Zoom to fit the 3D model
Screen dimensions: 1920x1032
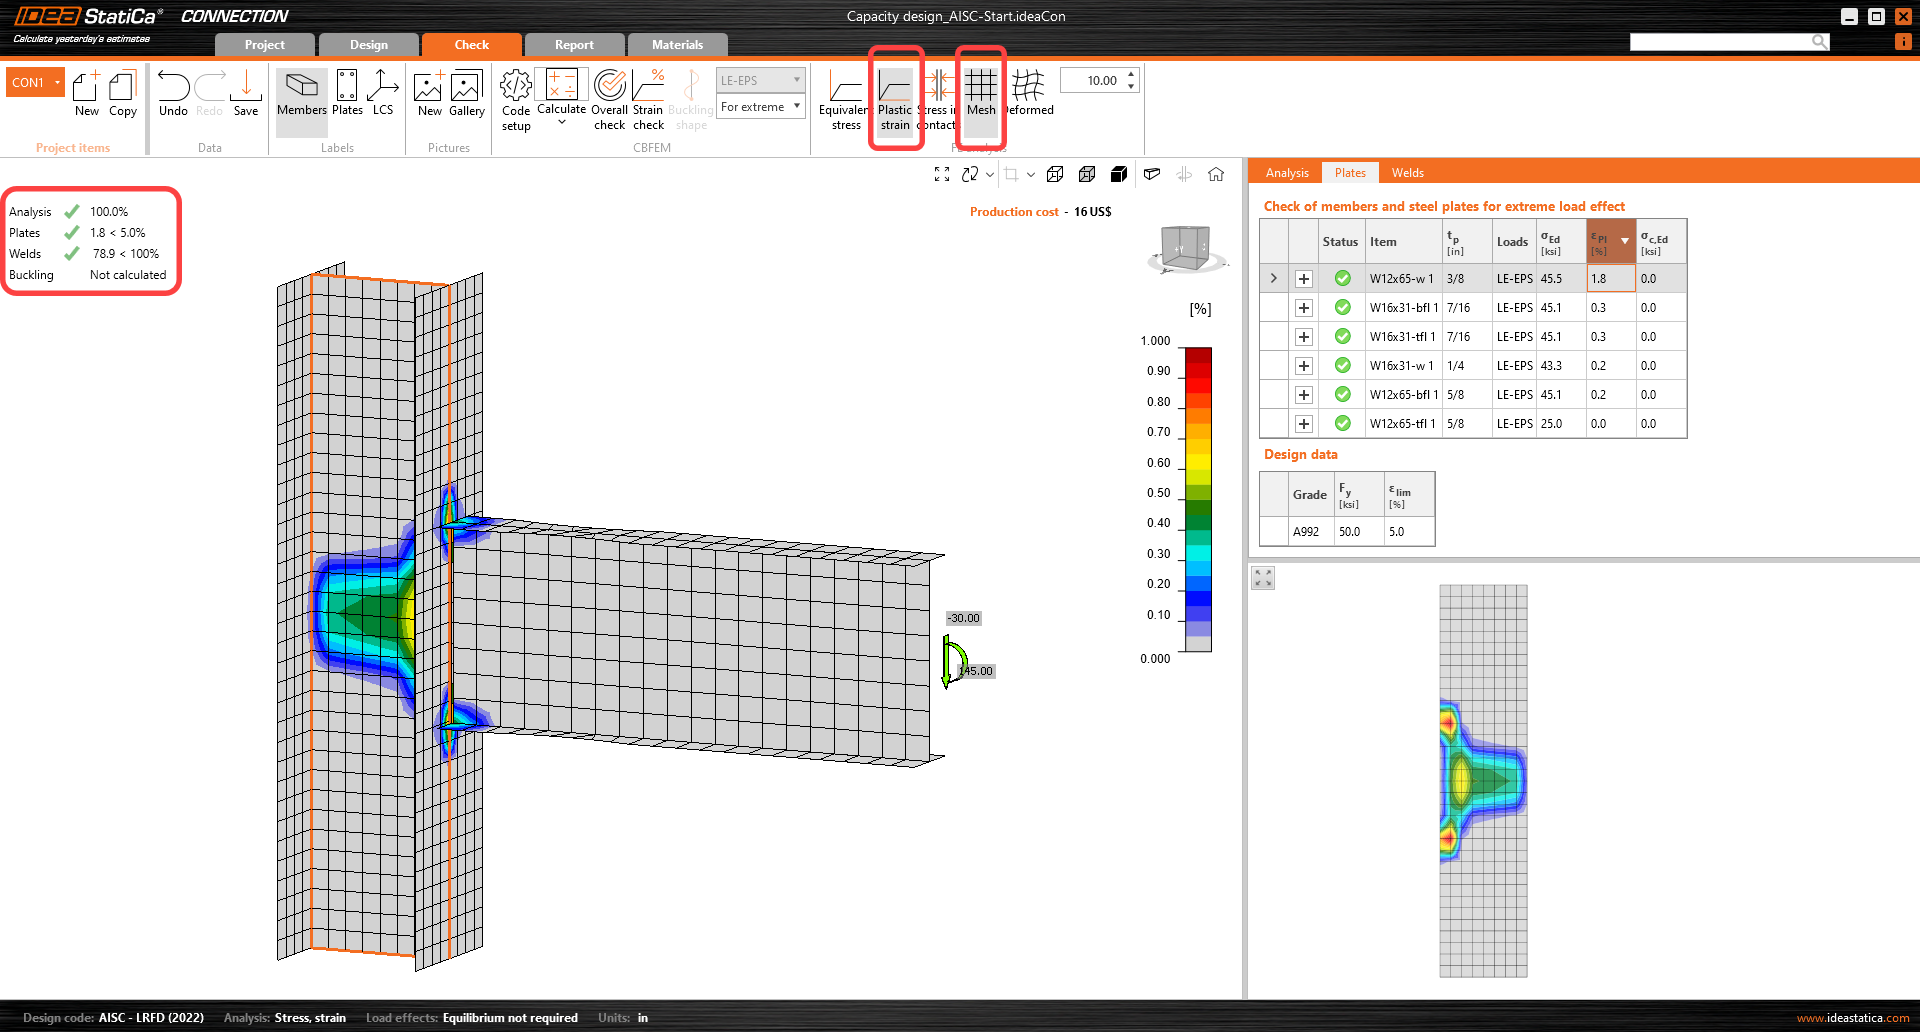pos(941,174)
